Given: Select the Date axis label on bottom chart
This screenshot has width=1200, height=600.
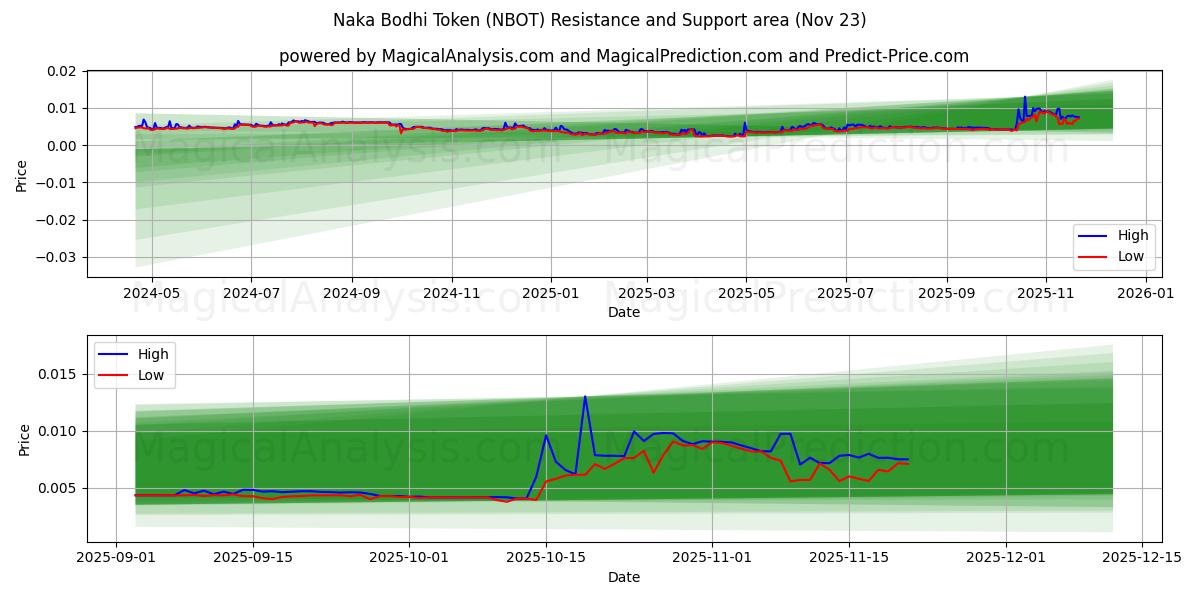Looking at the screenshot, I should 622,577.
